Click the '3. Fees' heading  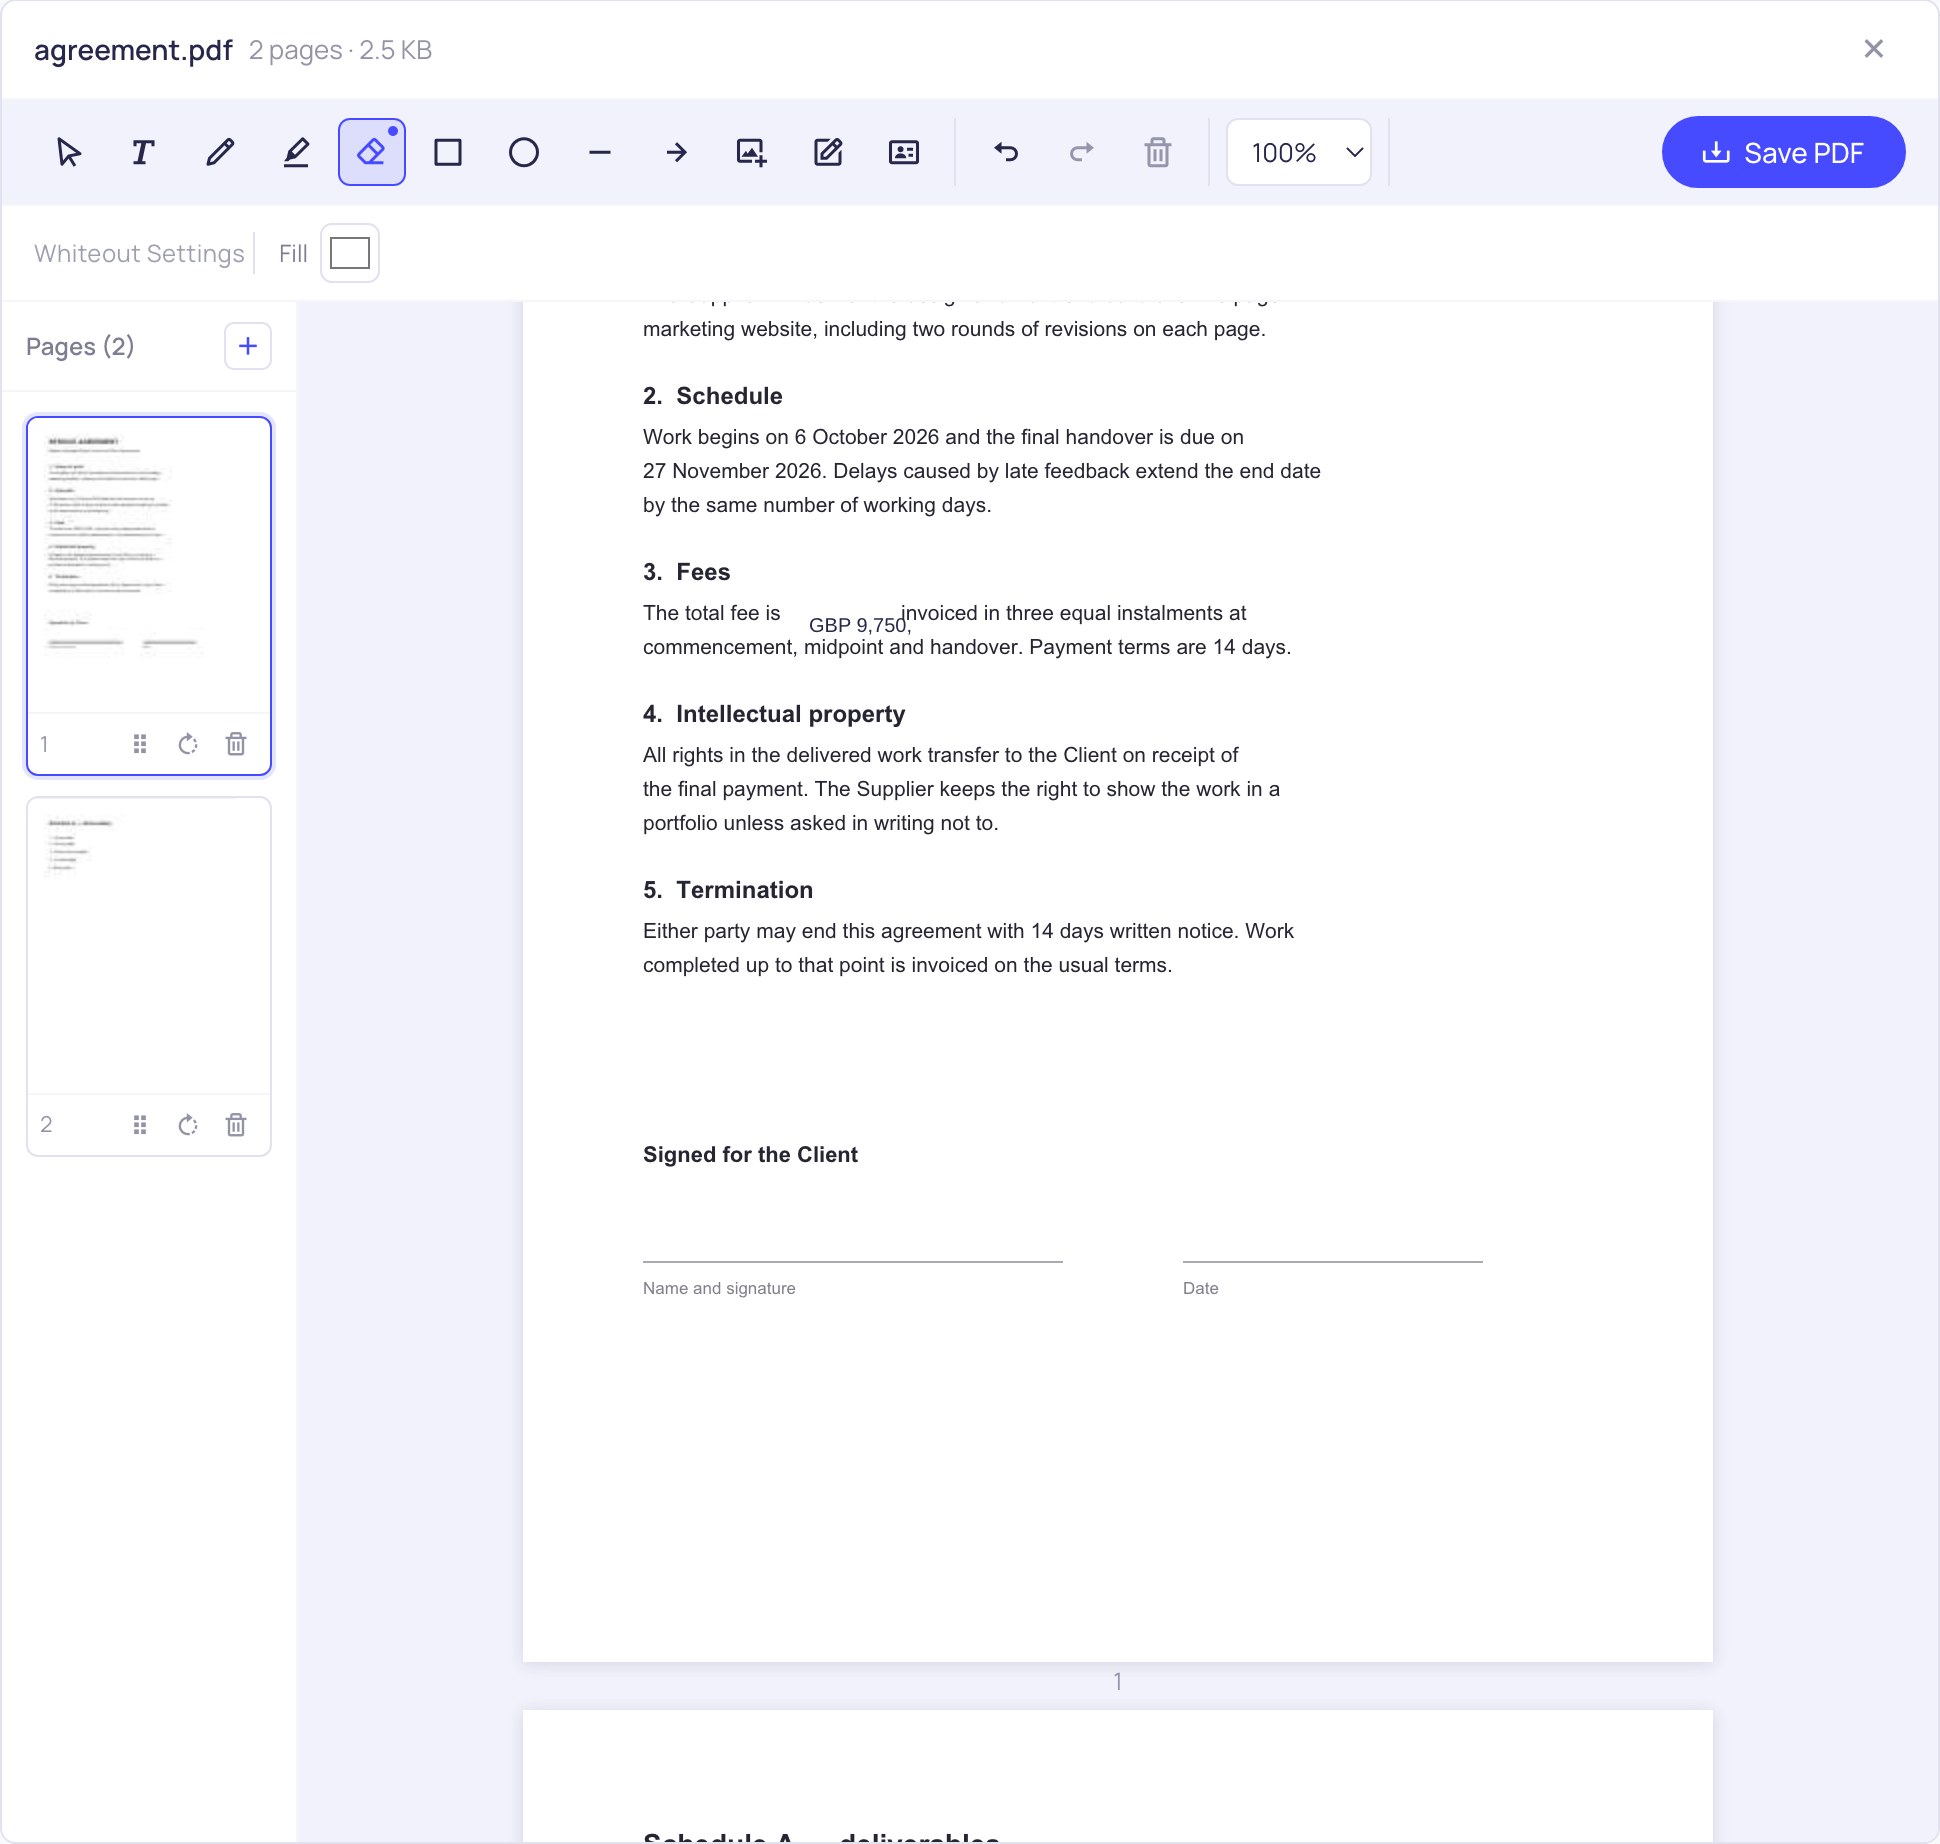(686, 572)
